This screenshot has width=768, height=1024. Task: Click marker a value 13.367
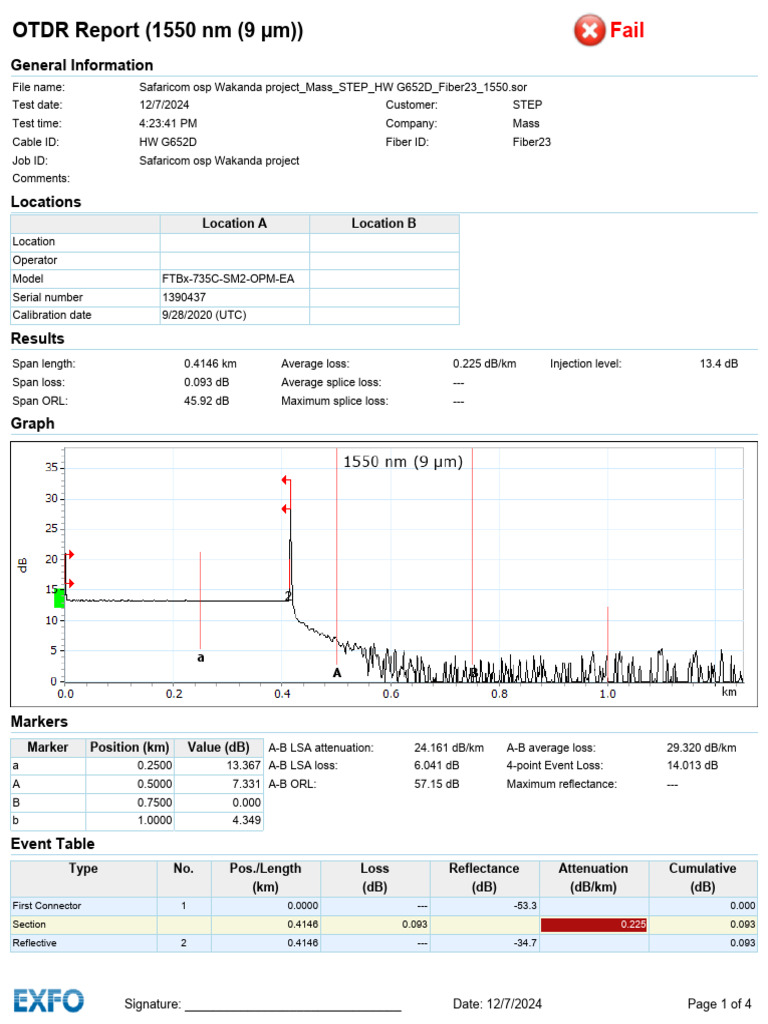click(219, 765)
